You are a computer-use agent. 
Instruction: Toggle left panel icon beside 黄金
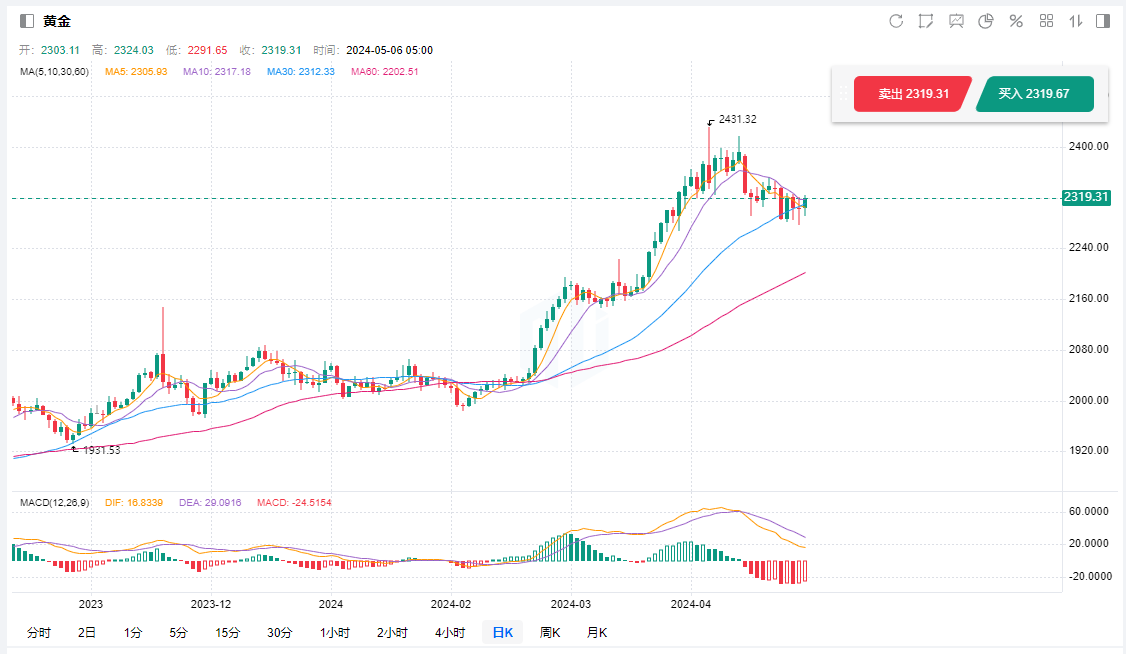[27, 21]
